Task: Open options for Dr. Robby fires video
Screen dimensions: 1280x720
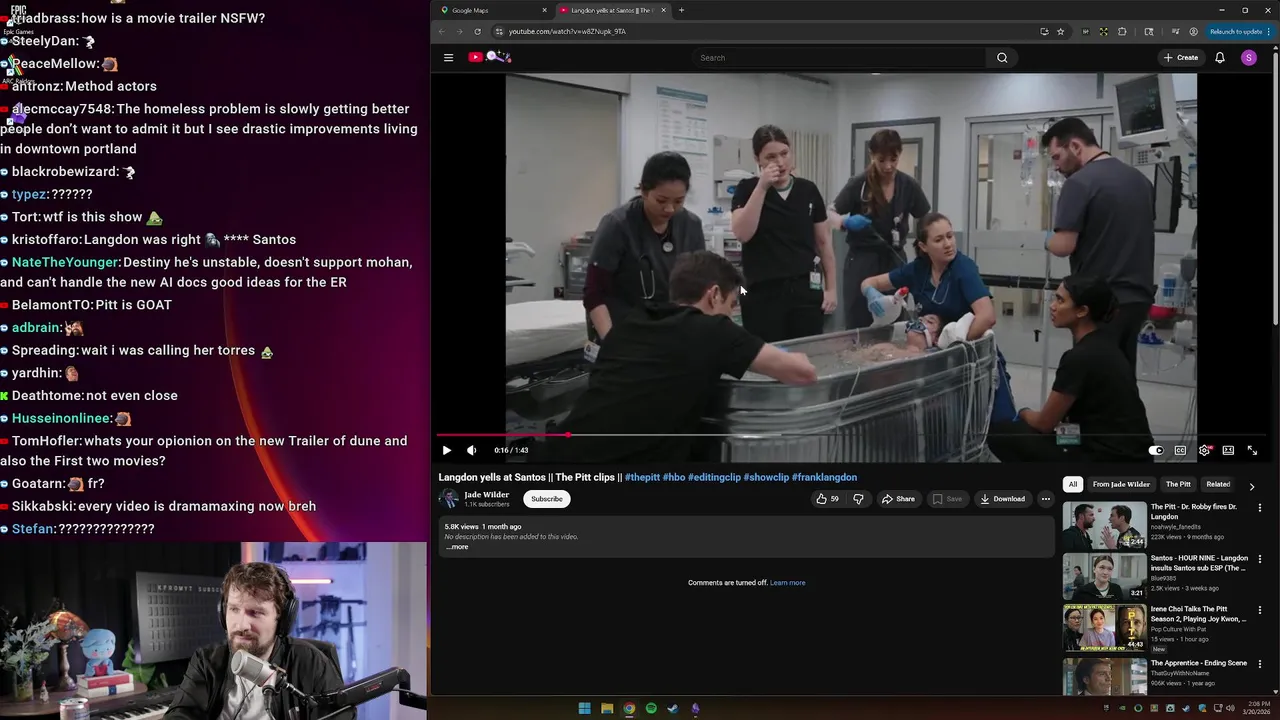Action: [1260, 508]
